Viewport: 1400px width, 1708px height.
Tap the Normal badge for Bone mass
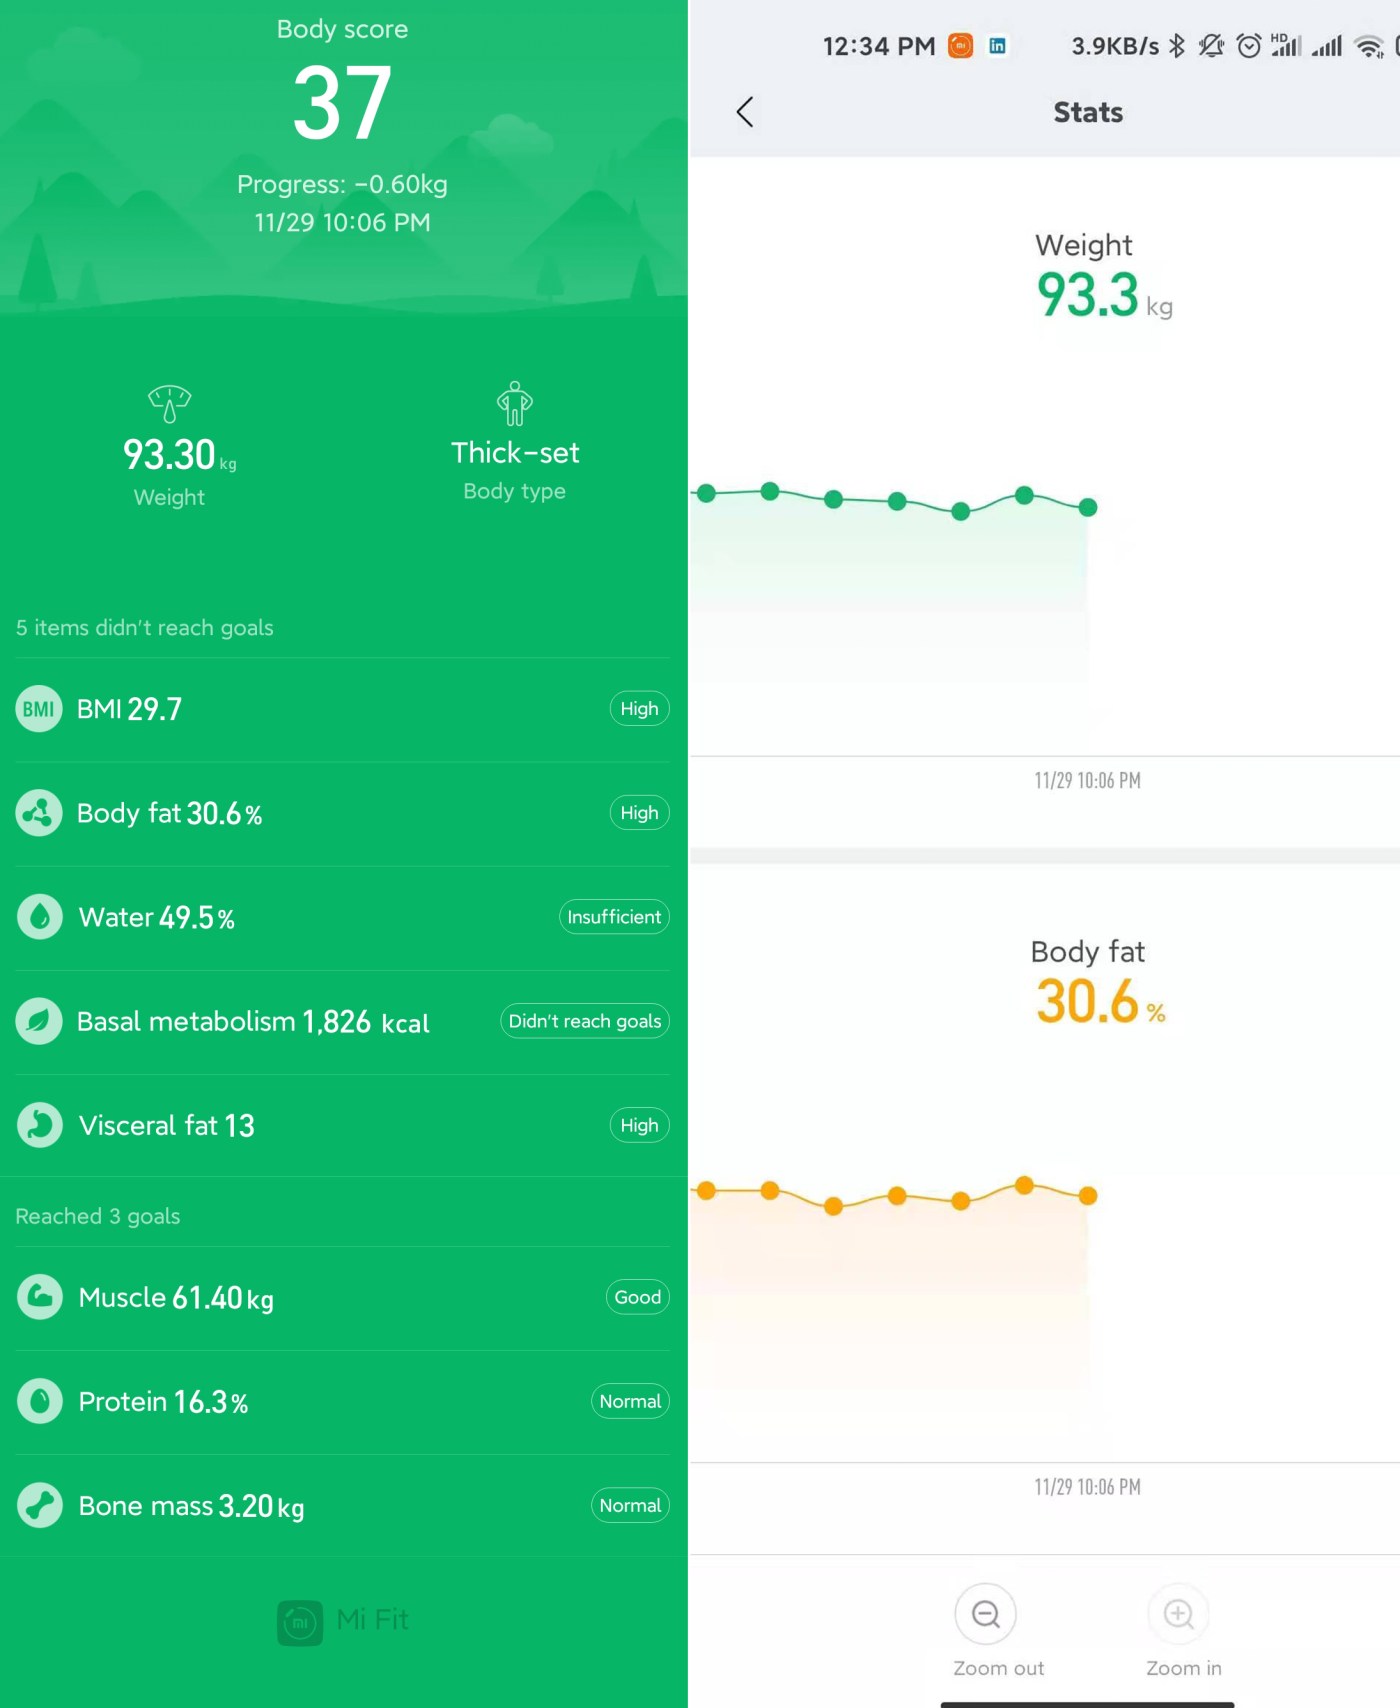[x=630, y=1505]
